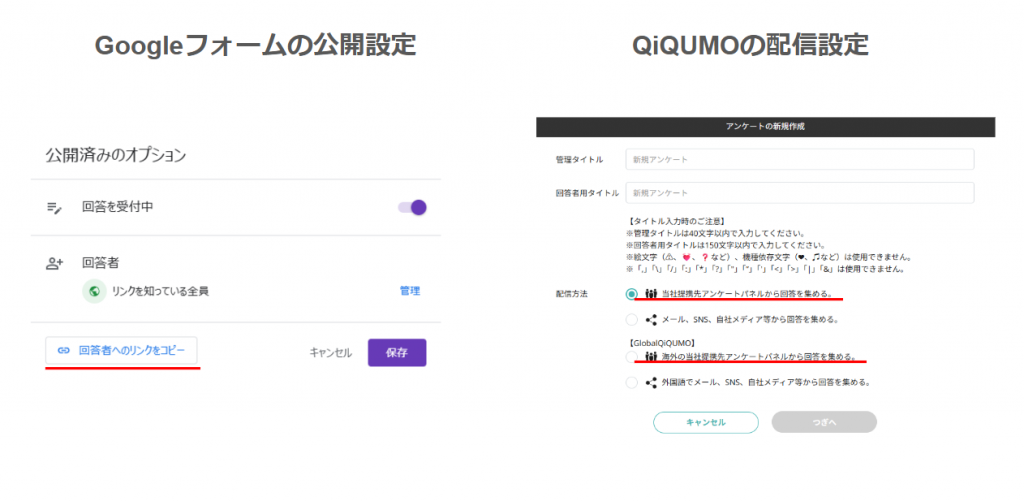Click share icon beside メール、SNS option
Screen dimensions: 1024x501
tap(650, 320)
